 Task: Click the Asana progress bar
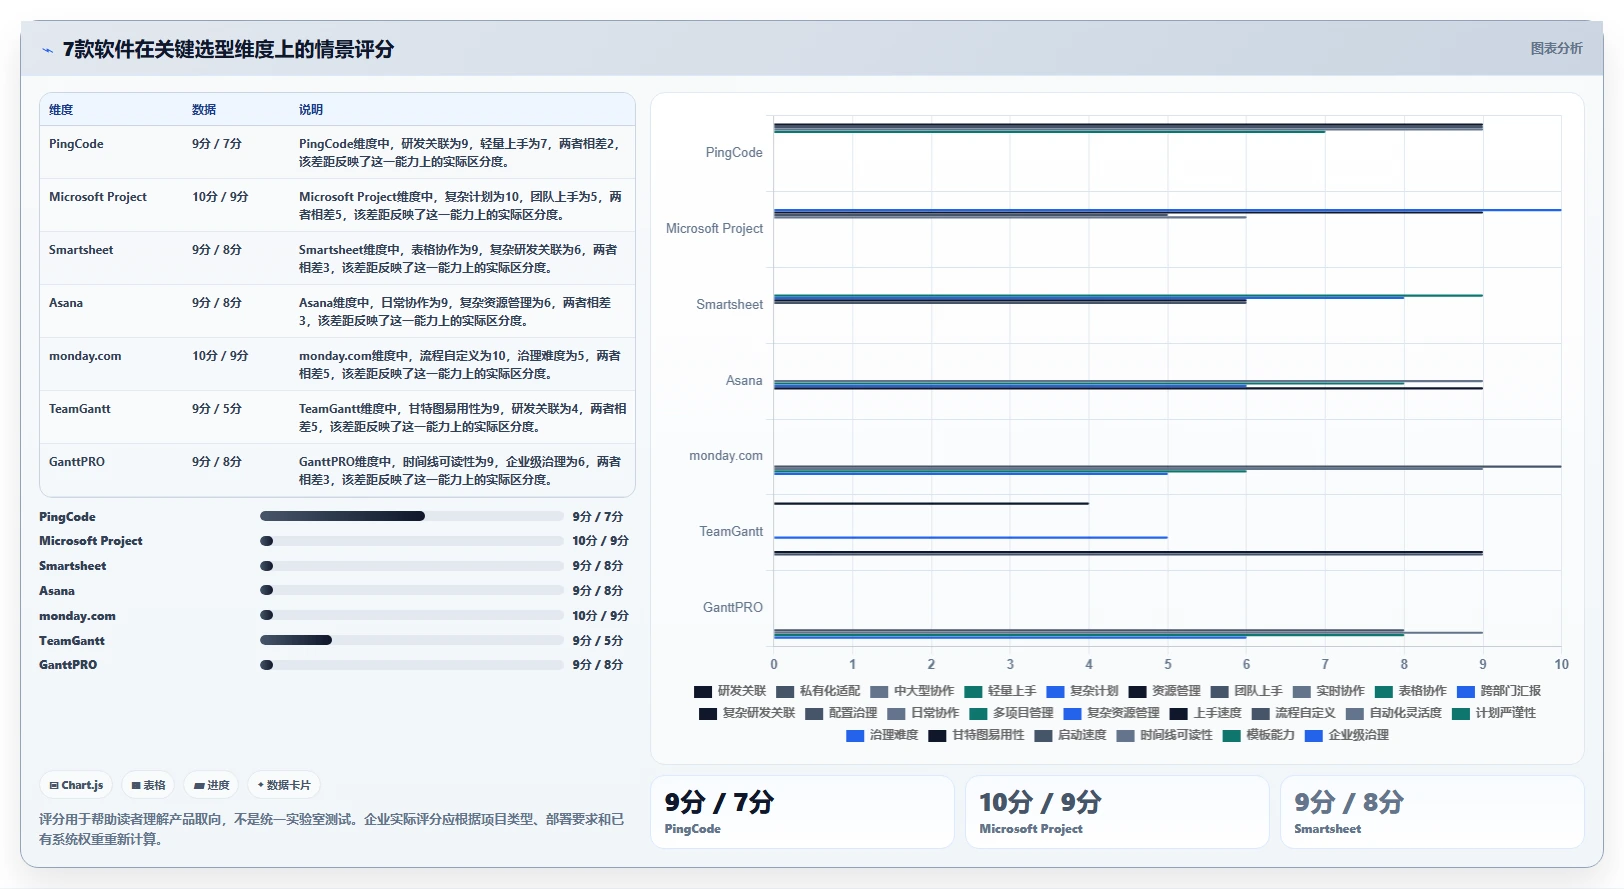coord(412,591)
